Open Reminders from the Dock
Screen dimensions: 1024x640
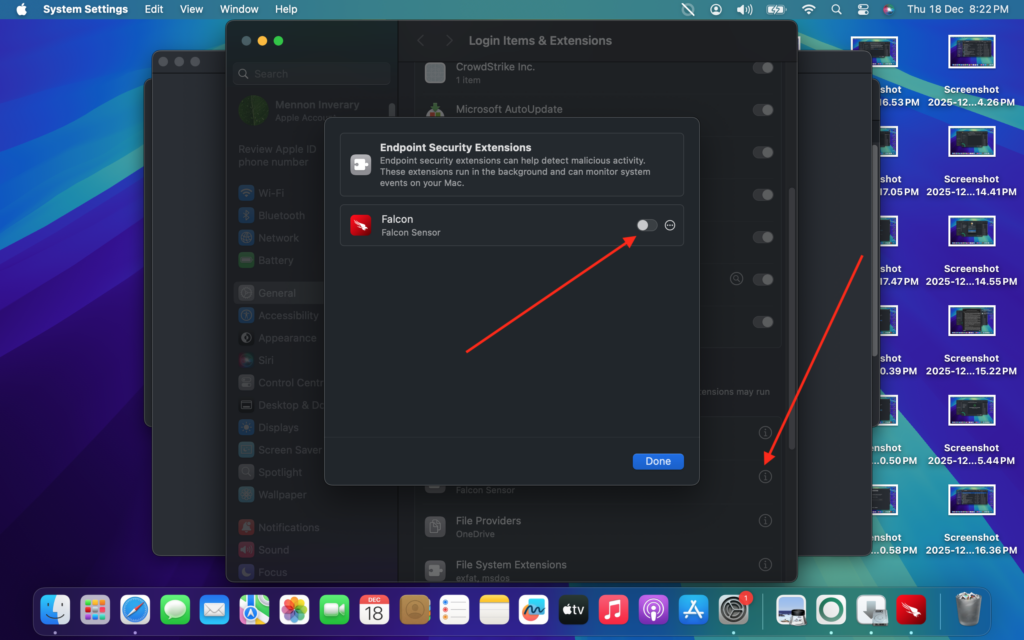tap(454, 610)
